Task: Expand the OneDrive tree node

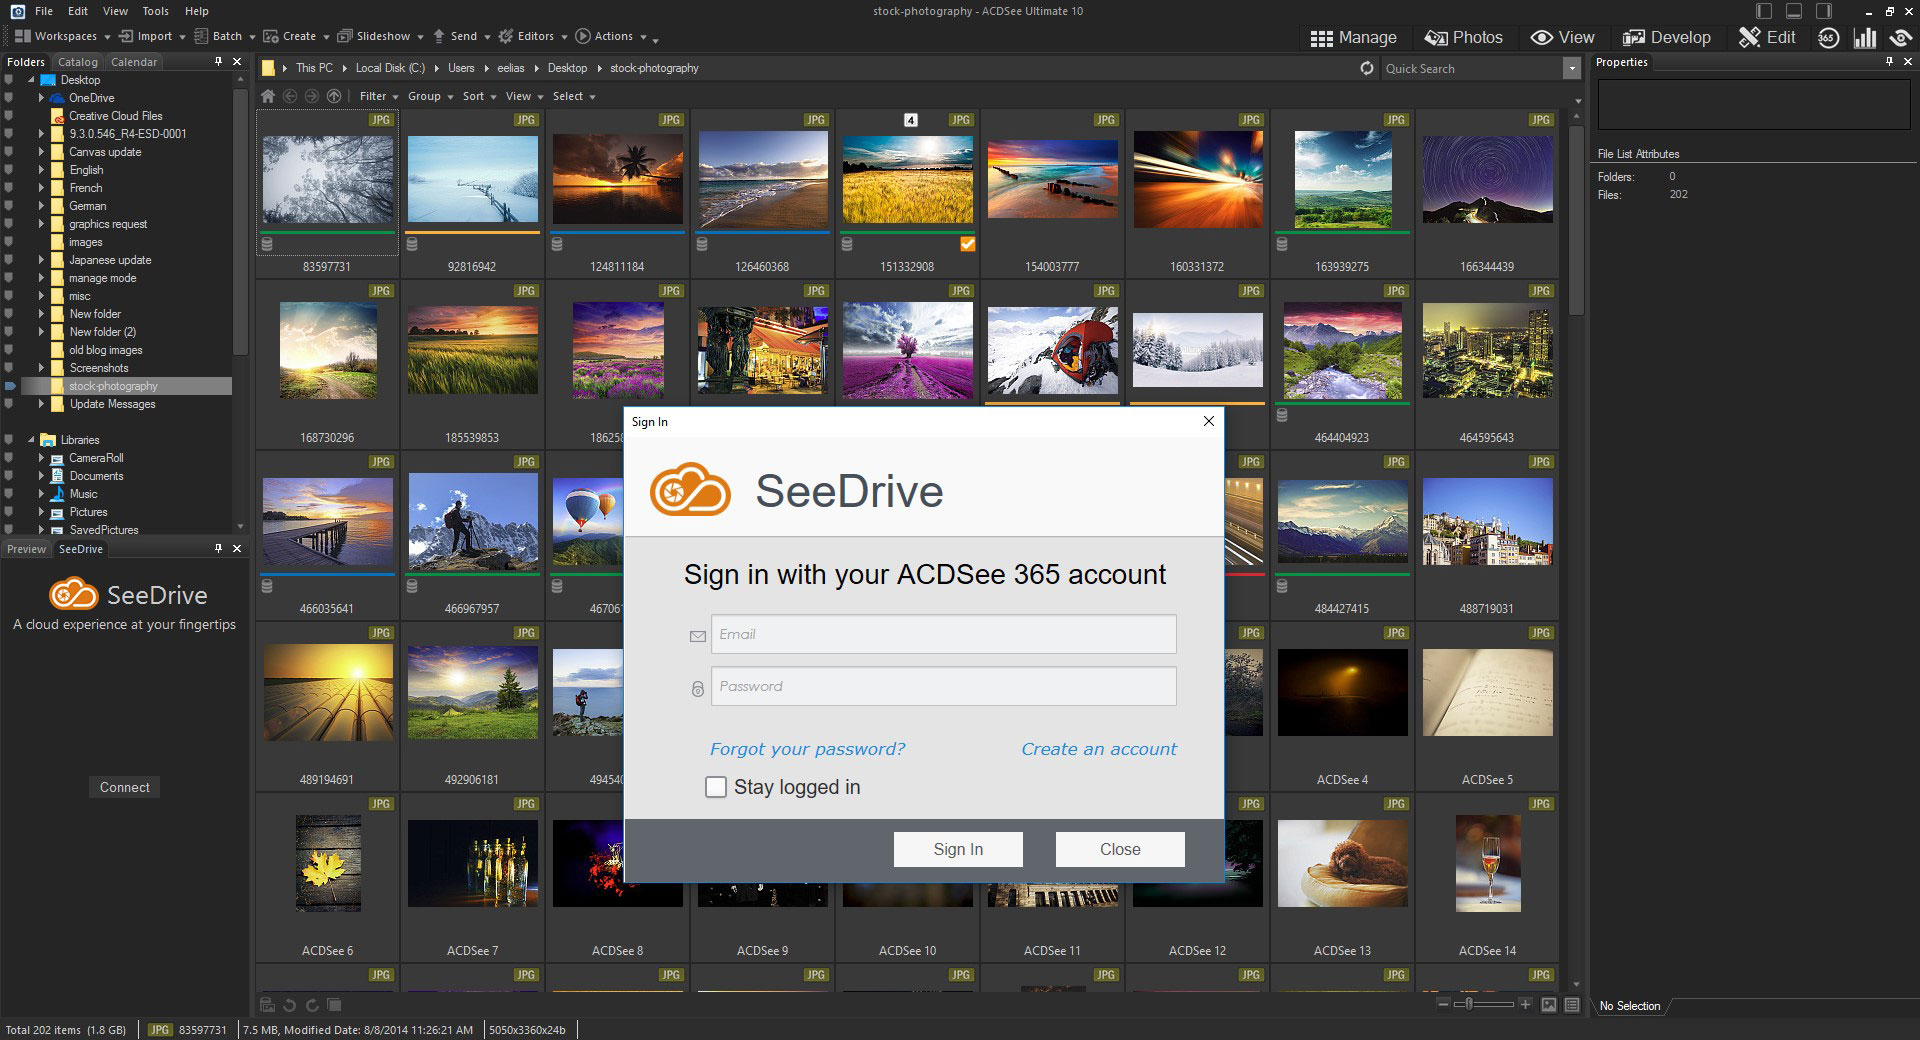Action: pyautogui.click(x=41, y=98)
